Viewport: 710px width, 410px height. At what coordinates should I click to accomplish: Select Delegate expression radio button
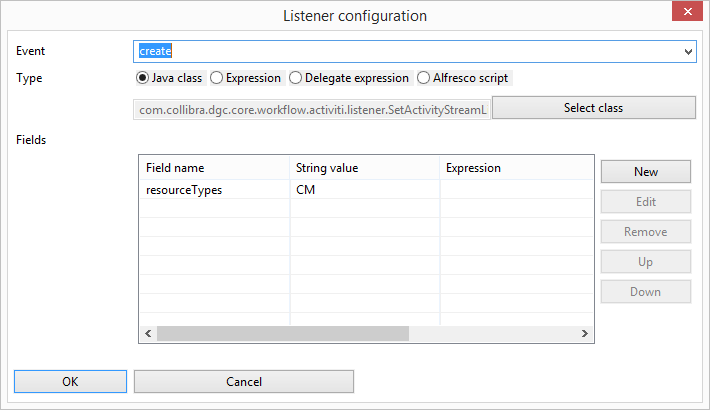pos(295,78)
